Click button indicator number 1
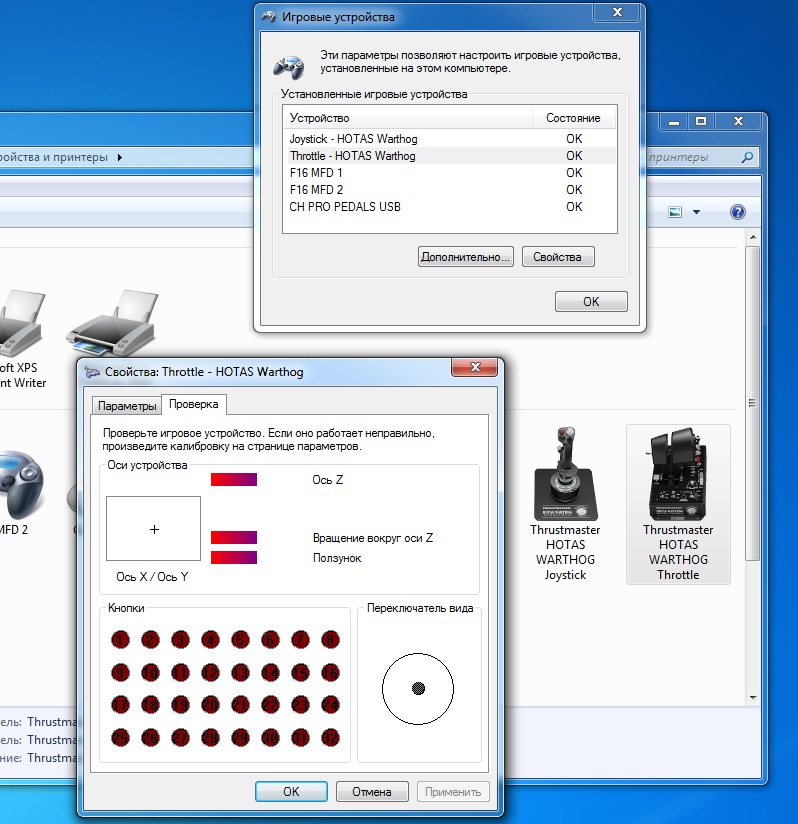This screenshot has width=798, height=824. tap(120, 640)
